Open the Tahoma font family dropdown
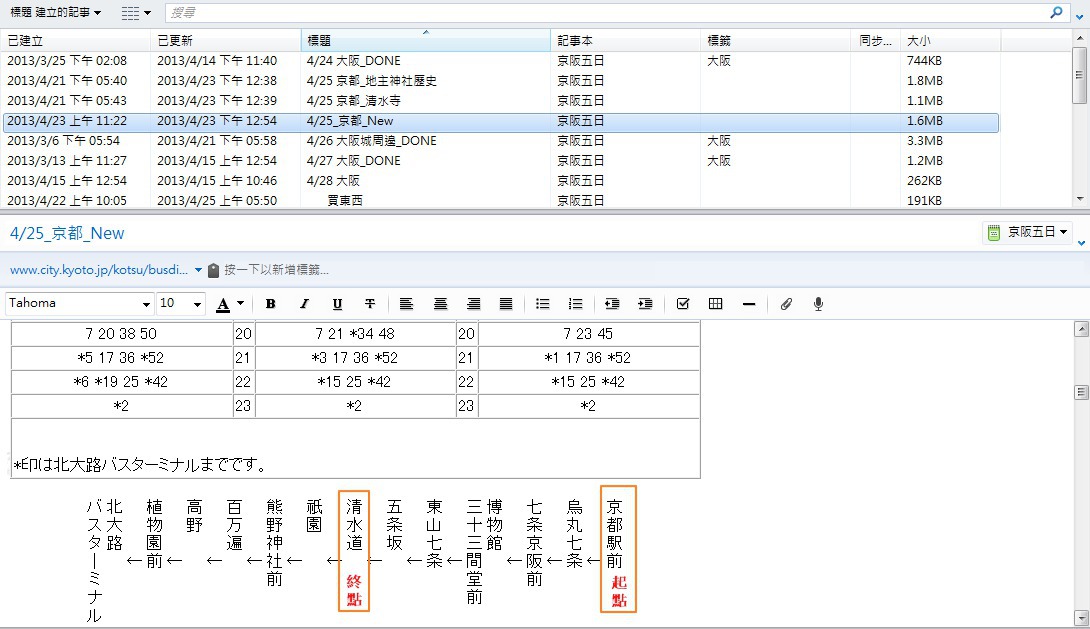The height and width of the screenshot is (629, 1090). coord(147,304)
